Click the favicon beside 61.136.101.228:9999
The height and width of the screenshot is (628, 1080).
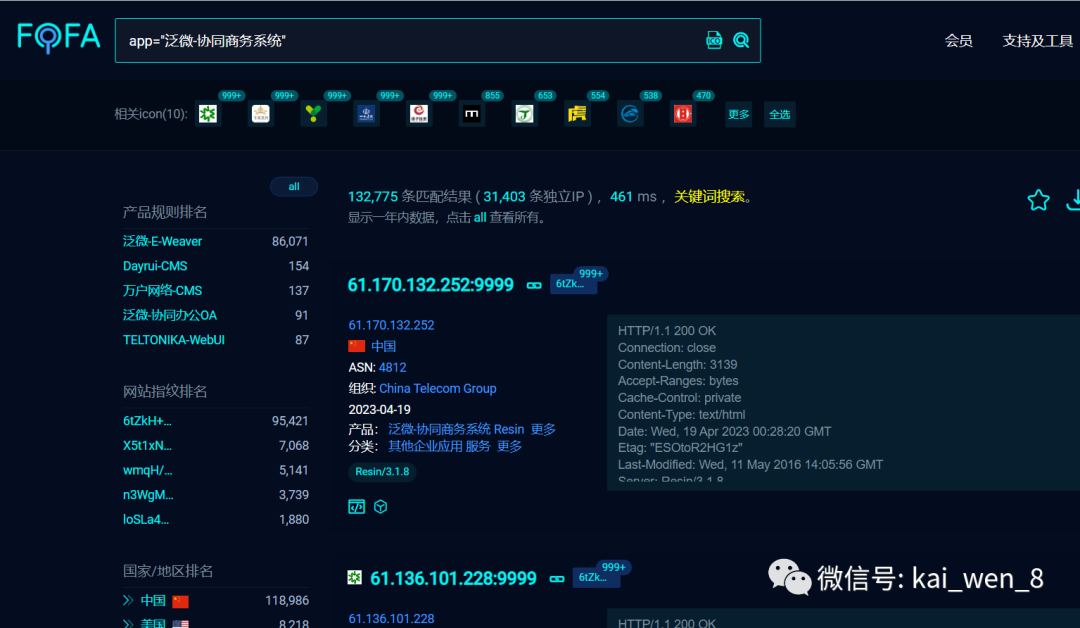(355, 578)
